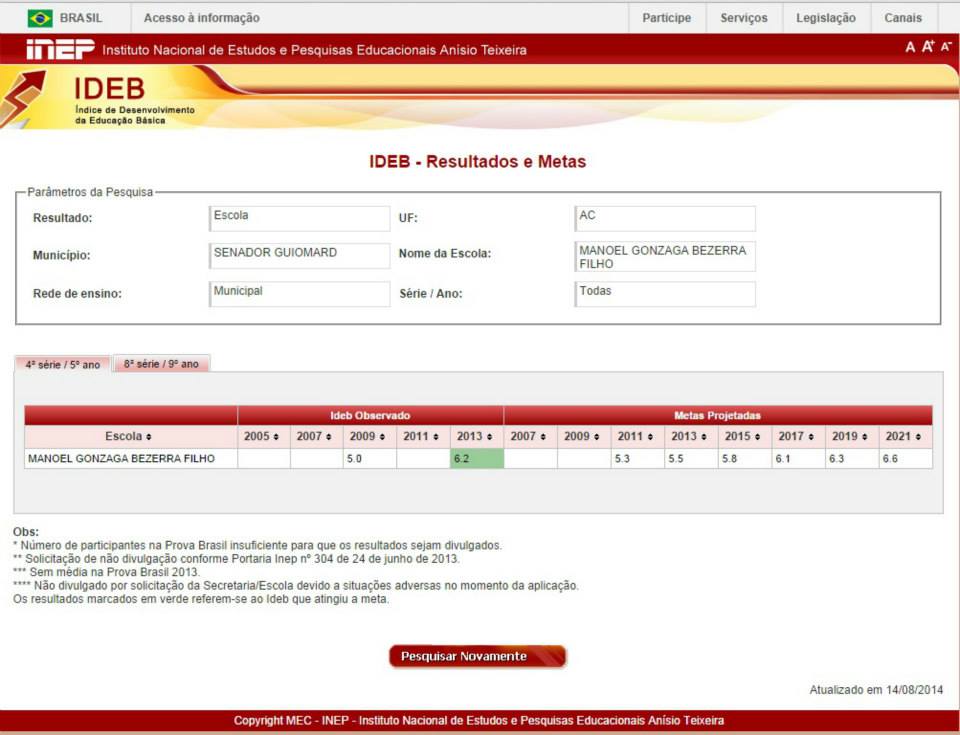Image resolution: width=960 pixels, height=735 pixels.
Task: Click the Portaria Inep nº 304 note
Action: click(236, 559)
